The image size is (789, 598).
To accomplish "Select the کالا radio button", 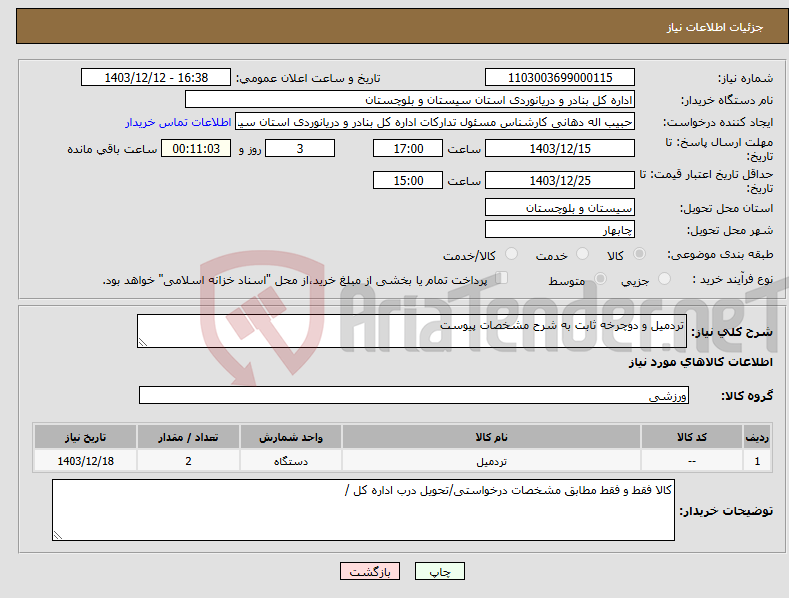I will coord(639,254).
